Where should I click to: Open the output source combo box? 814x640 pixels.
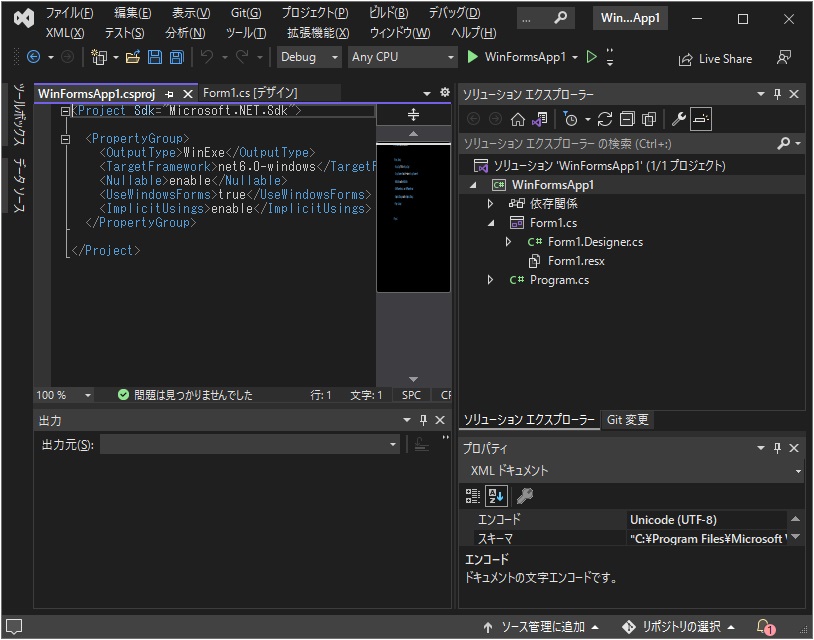pos(250,444)
